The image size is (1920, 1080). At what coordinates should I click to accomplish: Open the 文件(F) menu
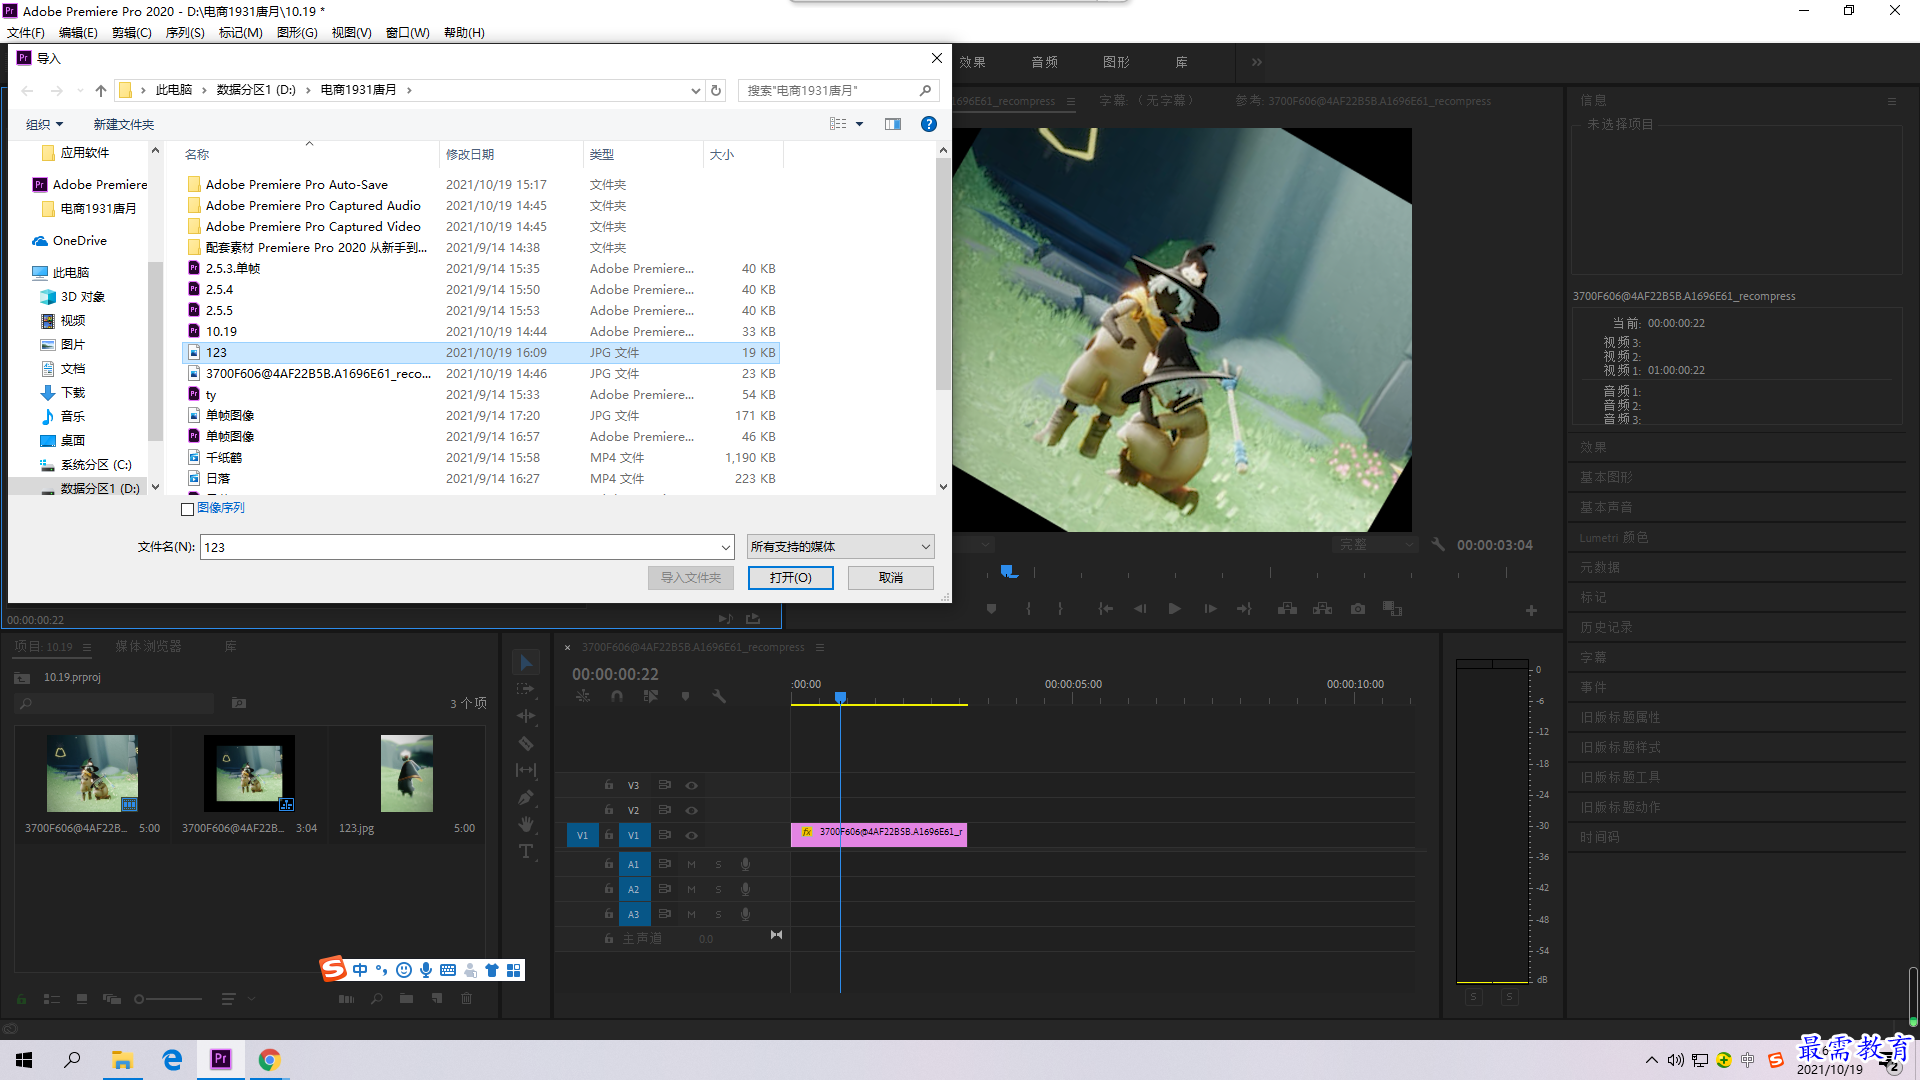(26, 33)
